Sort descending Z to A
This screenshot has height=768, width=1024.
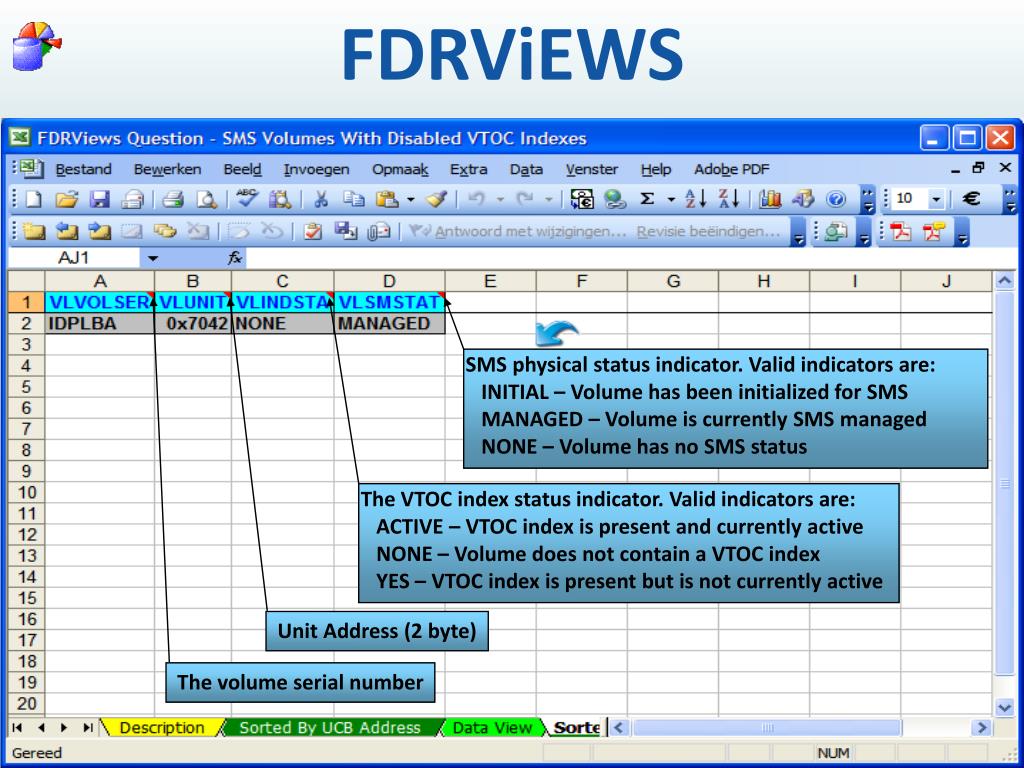[x=728, y=199]
